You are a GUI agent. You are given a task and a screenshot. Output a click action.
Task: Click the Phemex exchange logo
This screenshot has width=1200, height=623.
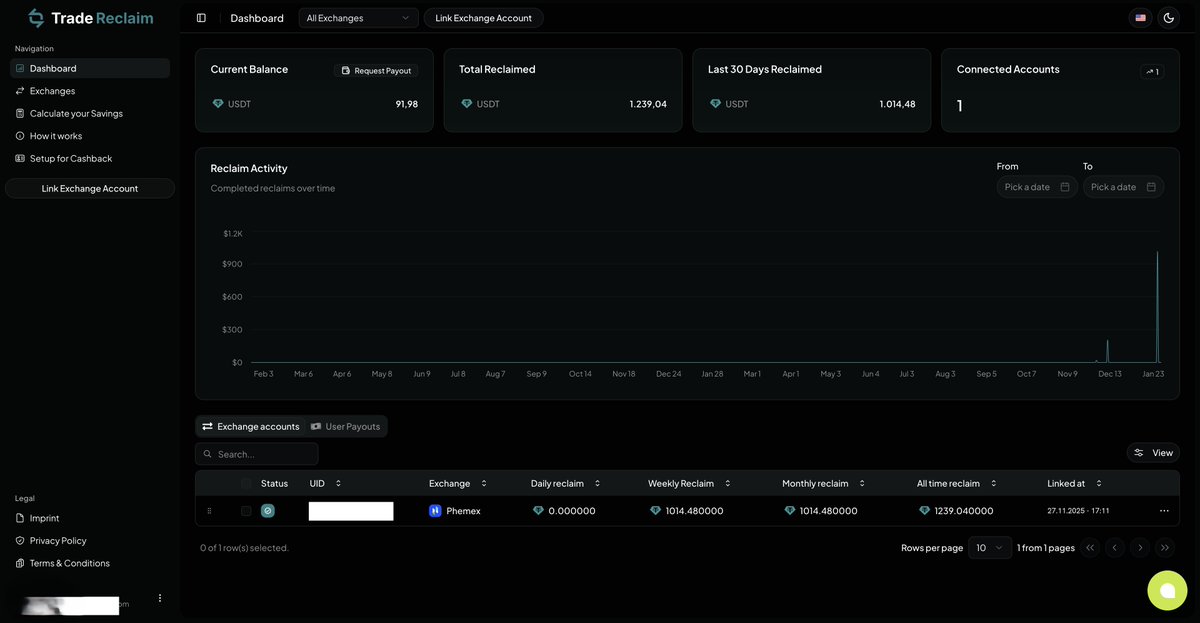coord(435,511)
